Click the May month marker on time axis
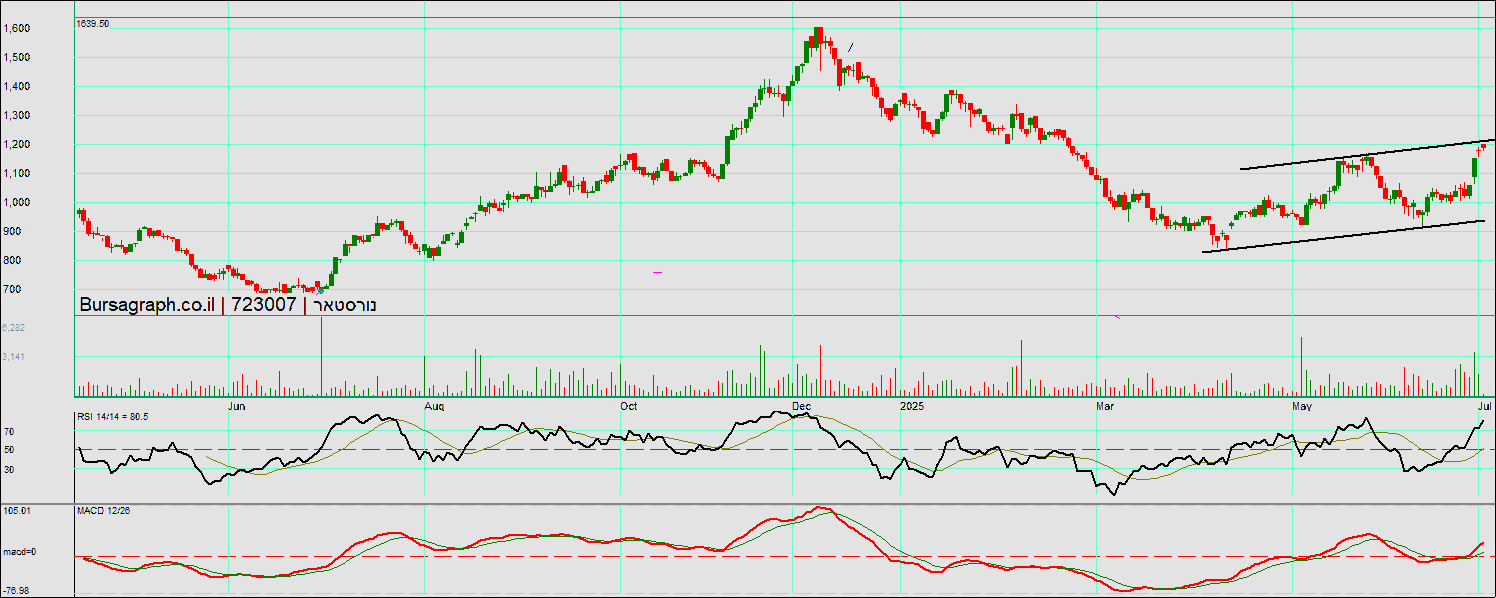 (x=1301, y=406)
